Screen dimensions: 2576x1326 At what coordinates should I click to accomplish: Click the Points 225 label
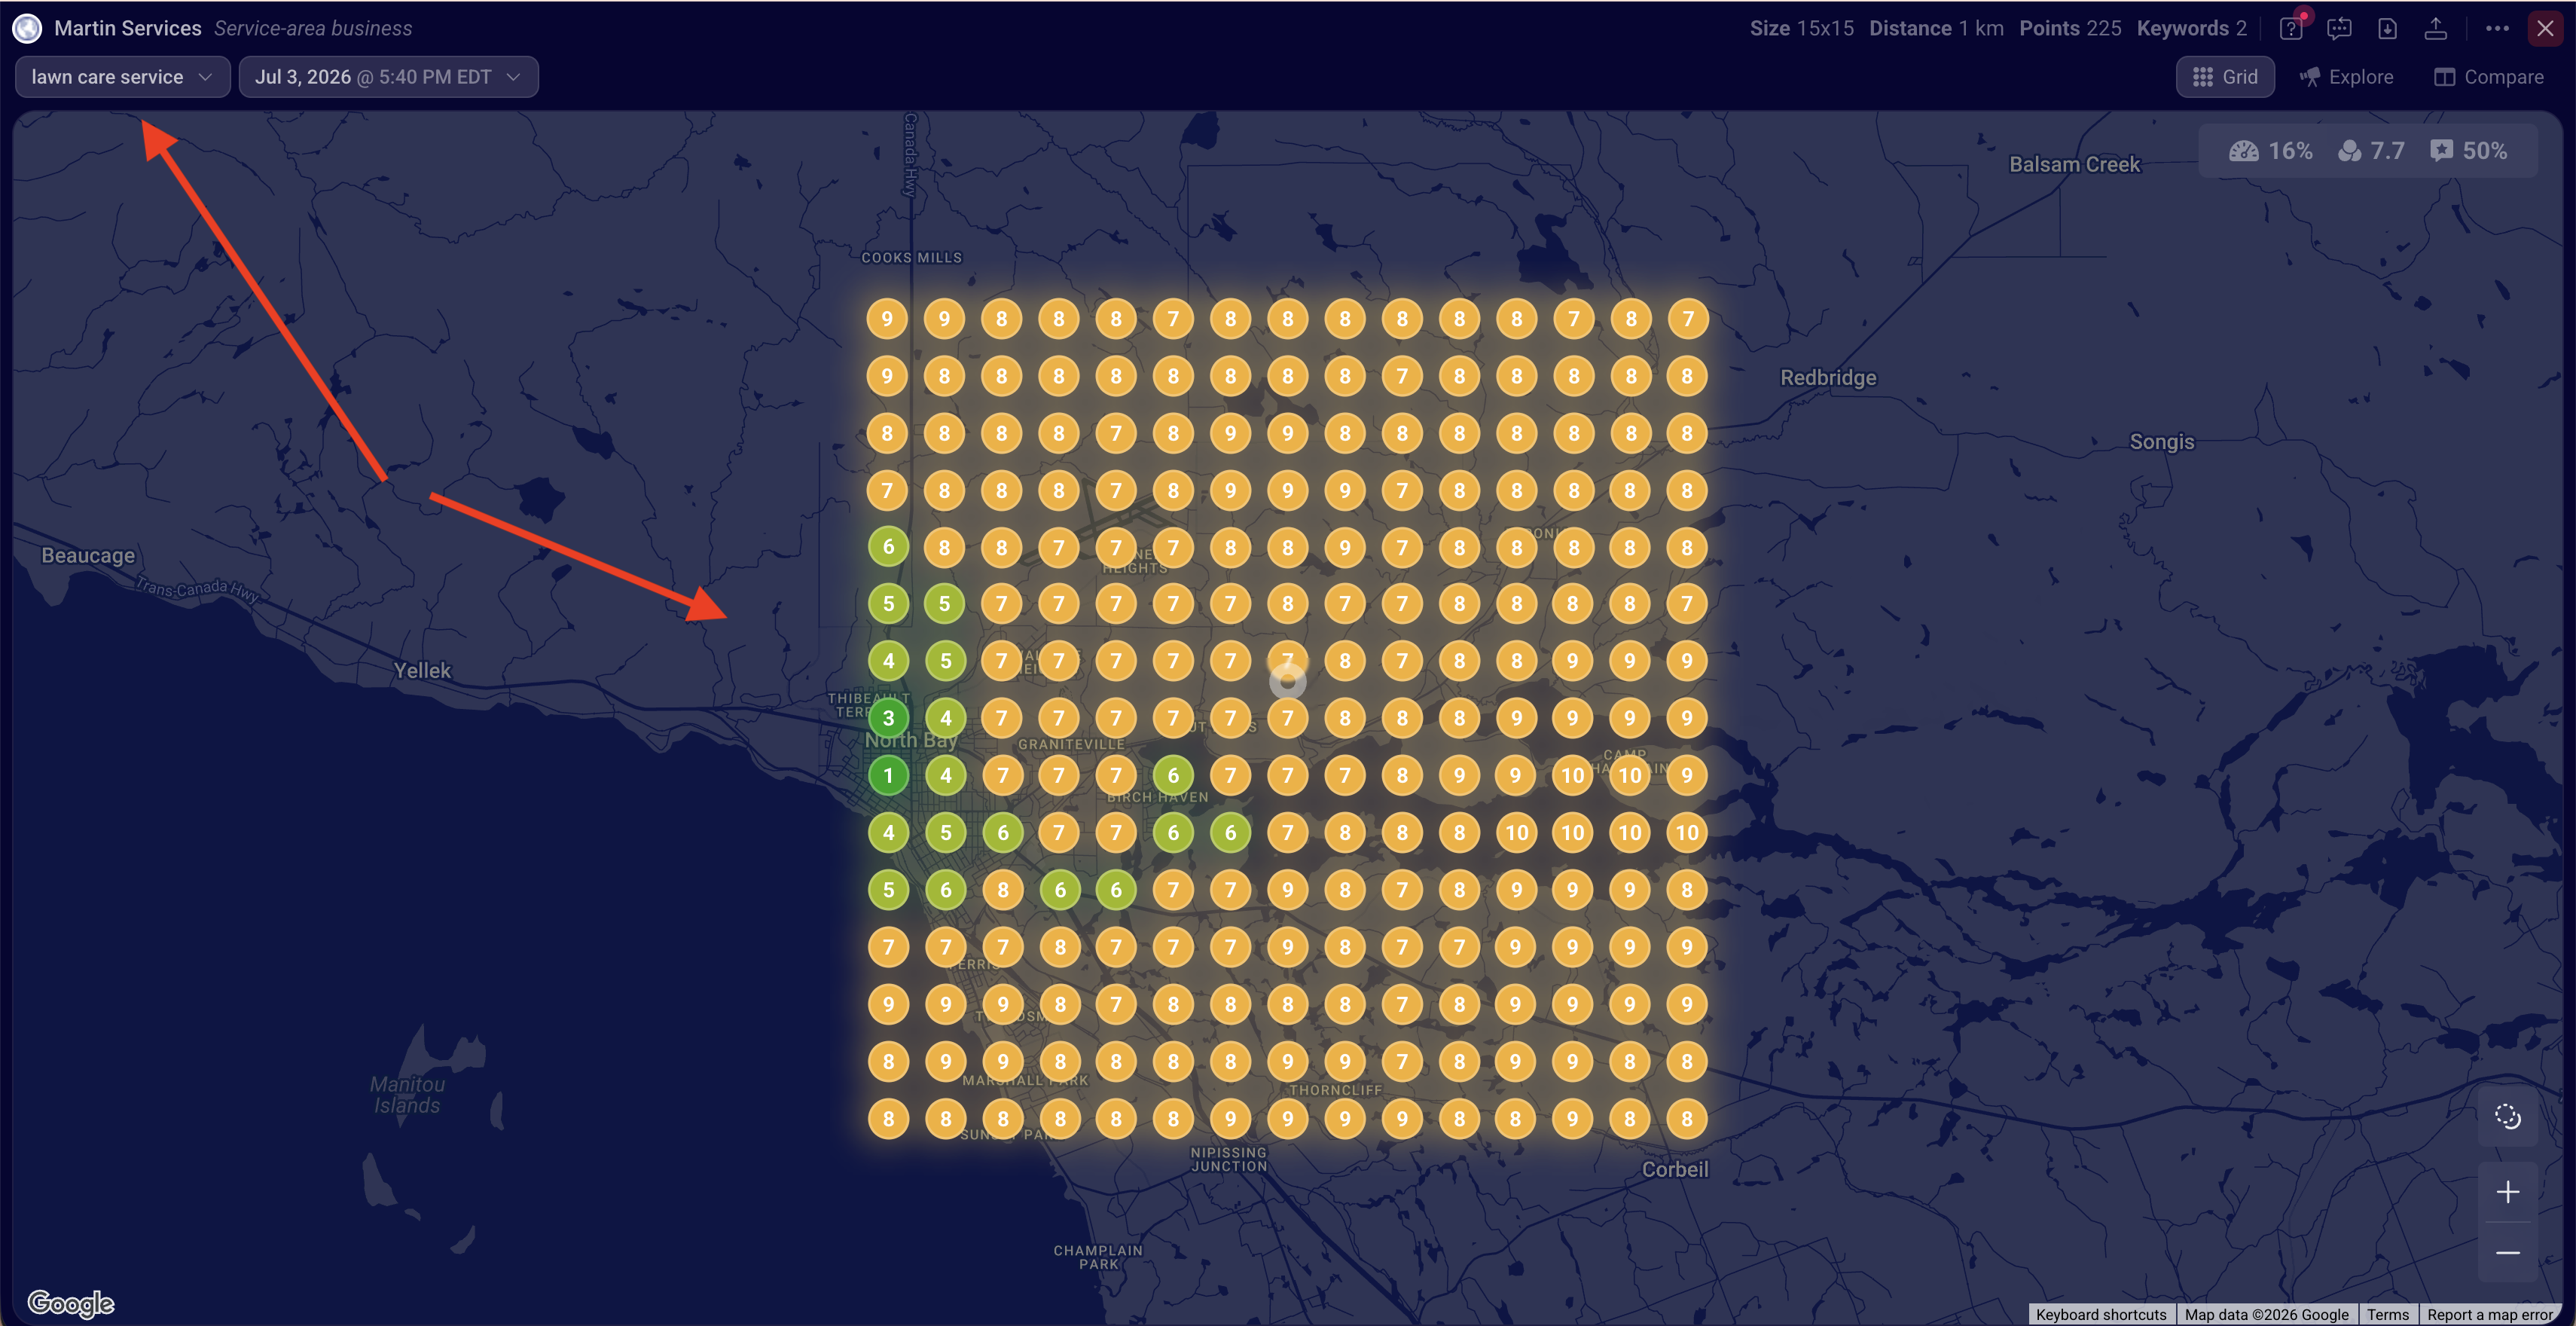2070,28
